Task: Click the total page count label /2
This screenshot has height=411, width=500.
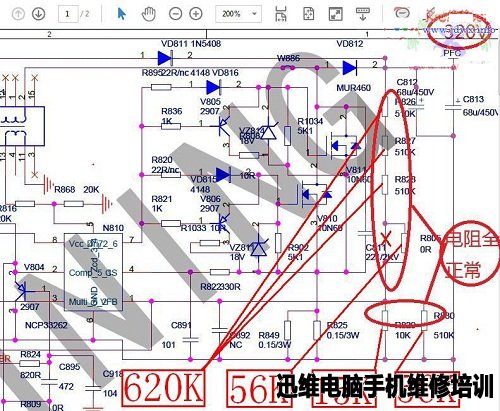Action: (85, 14)
